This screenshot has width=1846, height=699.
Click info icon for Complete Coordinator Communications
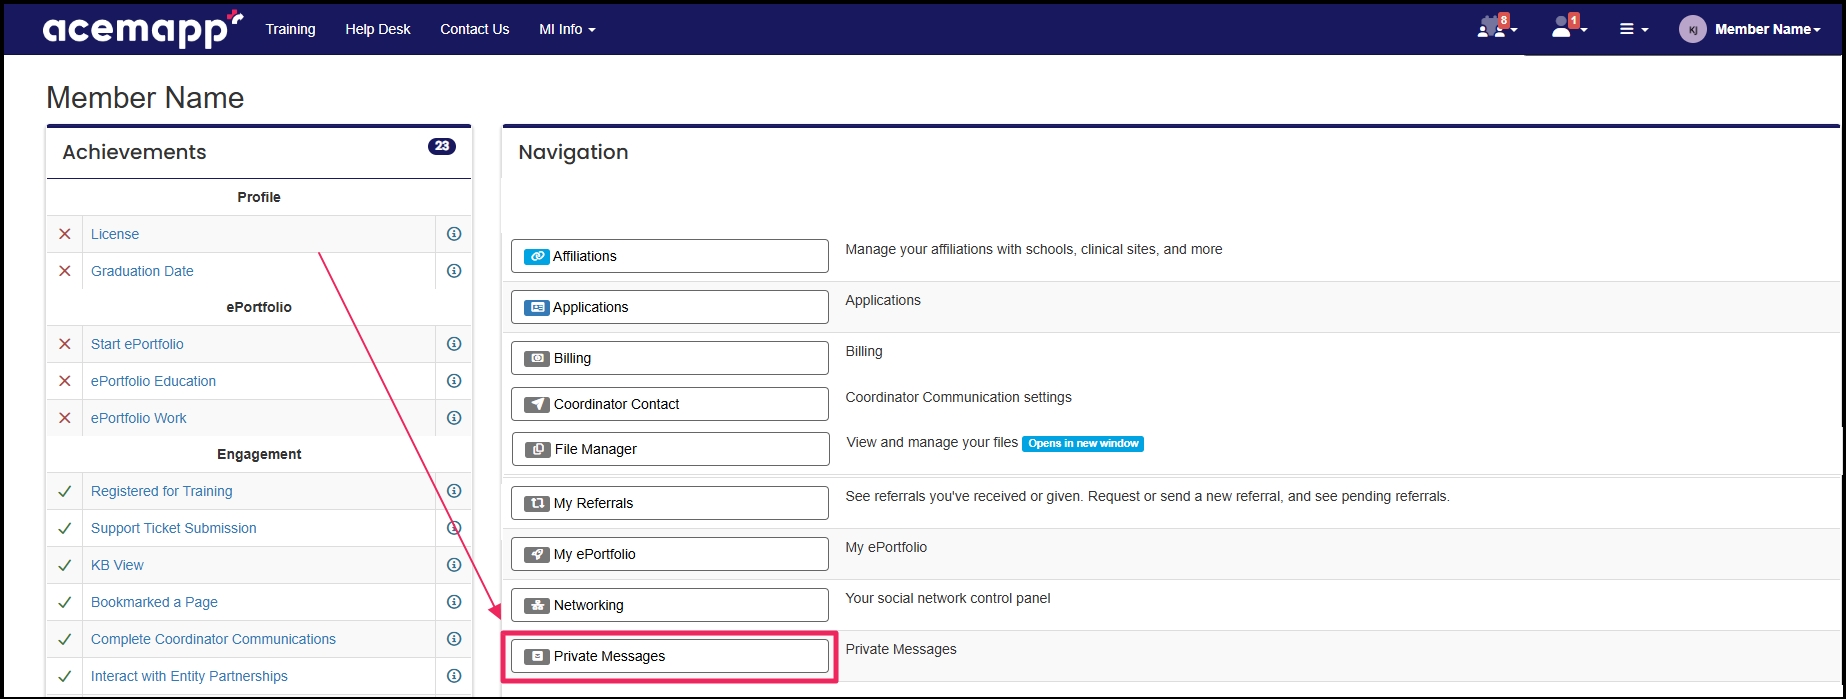[x=454, y=639]
